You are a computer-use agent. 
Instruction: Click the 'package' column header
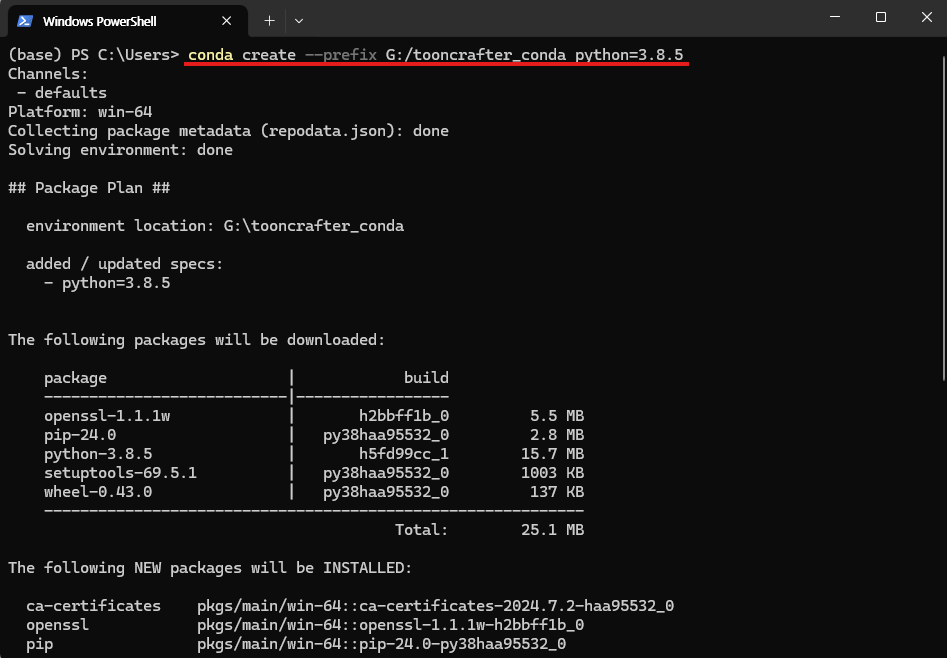click(75, 378)
